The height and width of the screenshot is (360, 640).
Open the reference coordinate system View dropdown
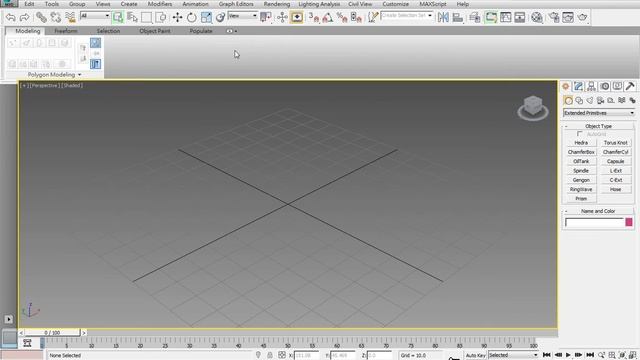coord(243,16)
